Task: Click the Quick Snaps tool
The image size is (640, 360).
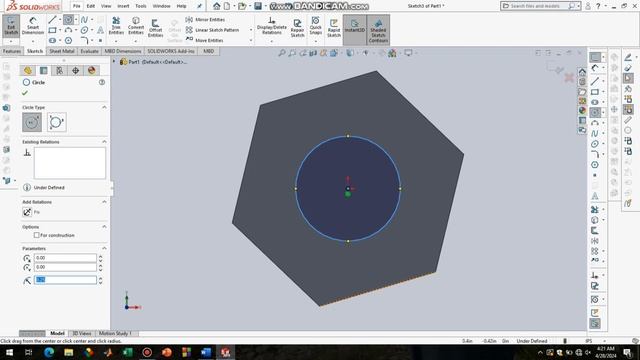Action: 316,25
